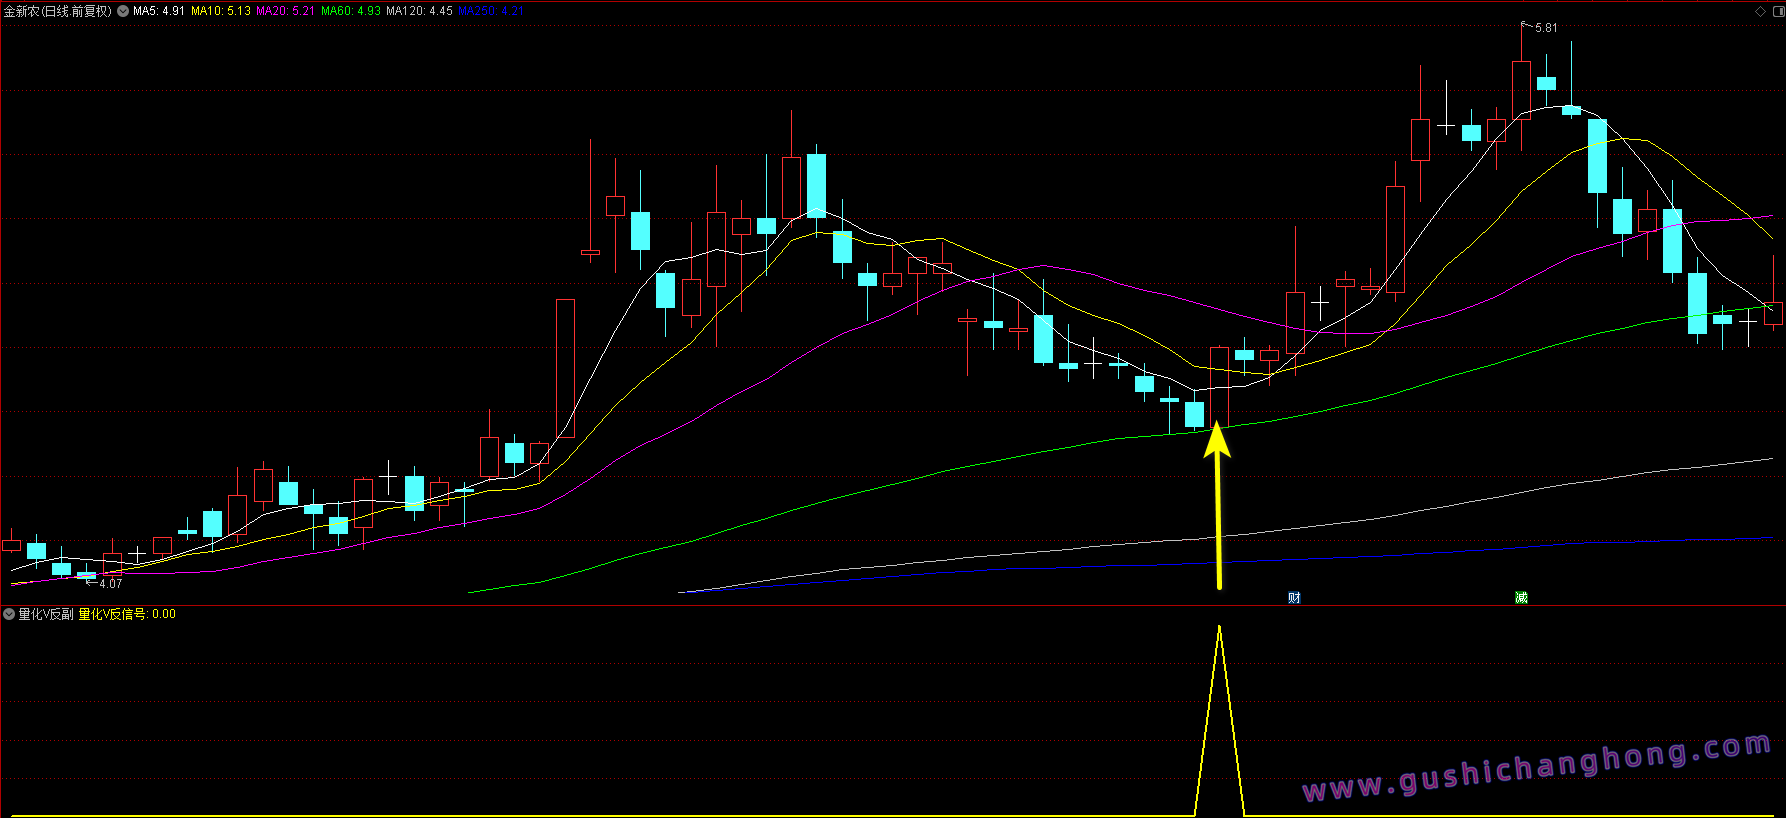Click the 量化V反副 indicator name

(46, 614)
